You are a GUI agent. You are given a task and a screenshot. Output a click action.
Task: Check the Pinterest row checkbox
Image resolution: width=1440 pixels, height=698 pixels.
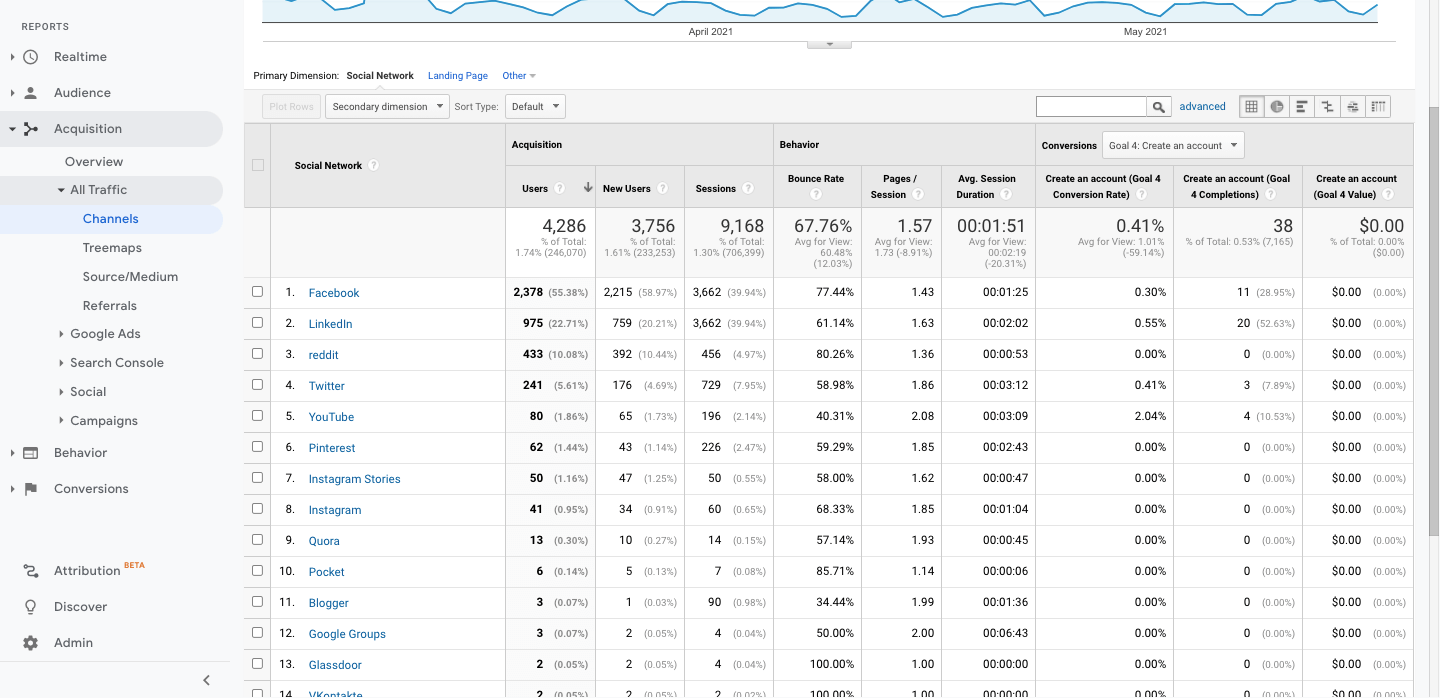257,447
